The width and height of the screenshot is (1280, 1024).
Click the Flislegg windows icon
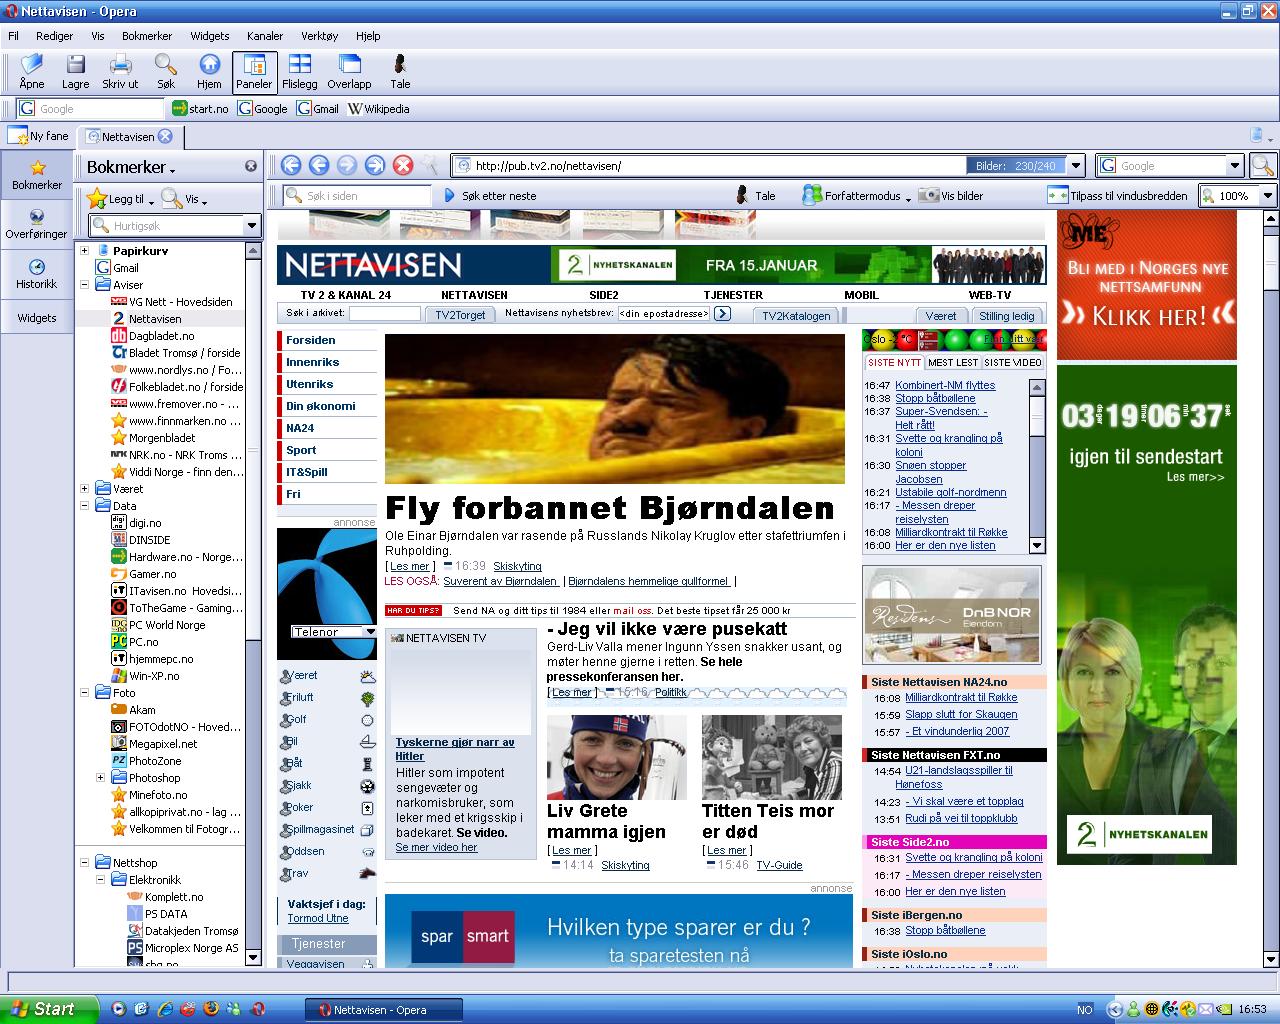coord(299,72)
